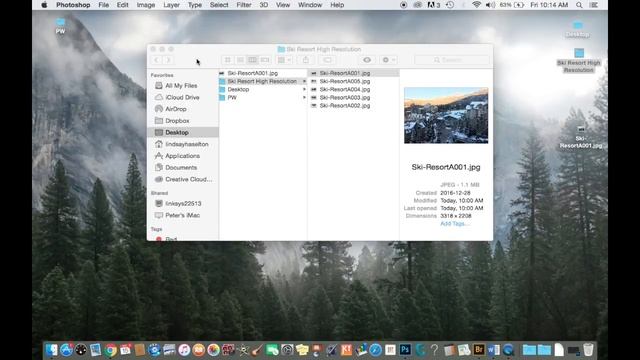Click the Quick Look eye icon

367,60
